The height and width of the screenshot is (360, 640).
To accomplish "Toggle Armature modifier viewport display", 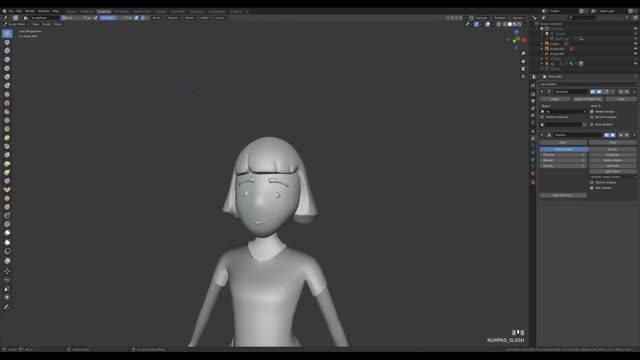I will (x=599, y=92).
